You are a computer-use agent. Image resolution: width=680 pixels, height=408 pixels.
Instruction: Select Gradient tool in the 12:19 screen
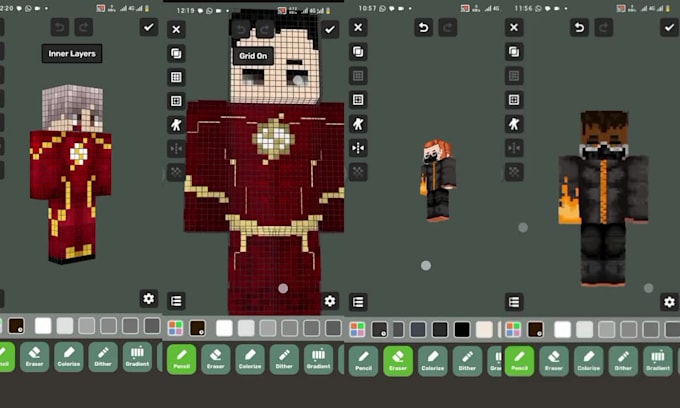[318, 359]
